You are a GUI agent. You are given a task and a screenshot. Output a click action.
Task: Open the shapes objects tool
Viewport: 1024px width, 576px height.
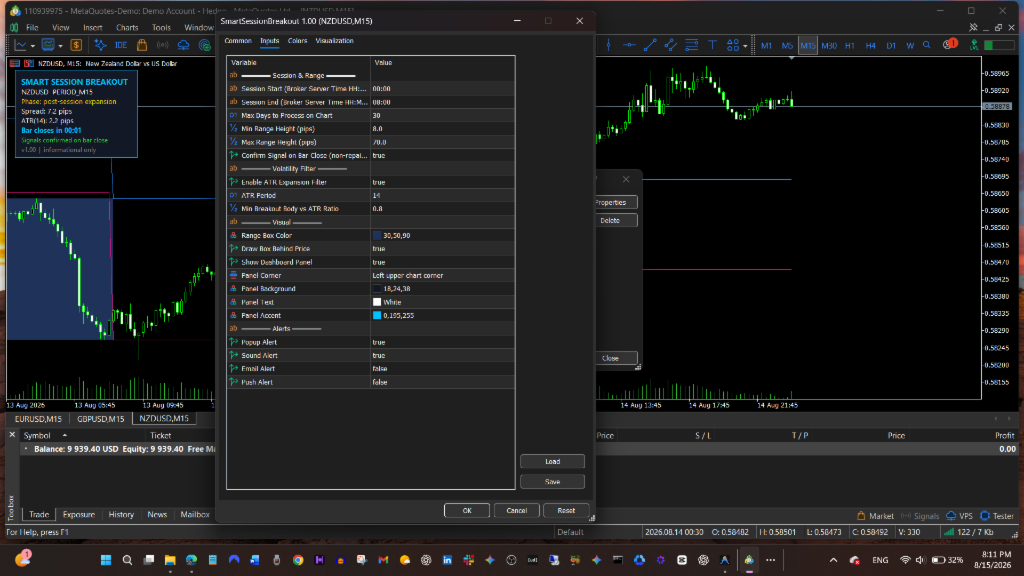point(733,45)
